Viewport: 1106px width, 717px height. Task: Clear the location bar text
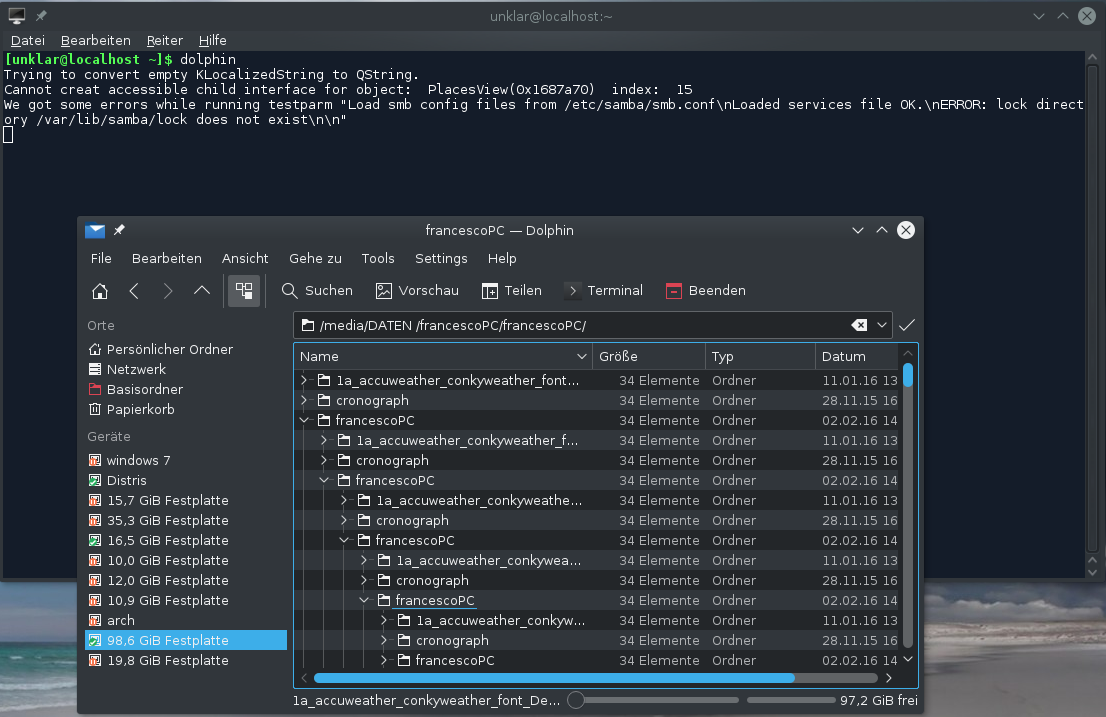pyautogui.click(x=858, y=325)
